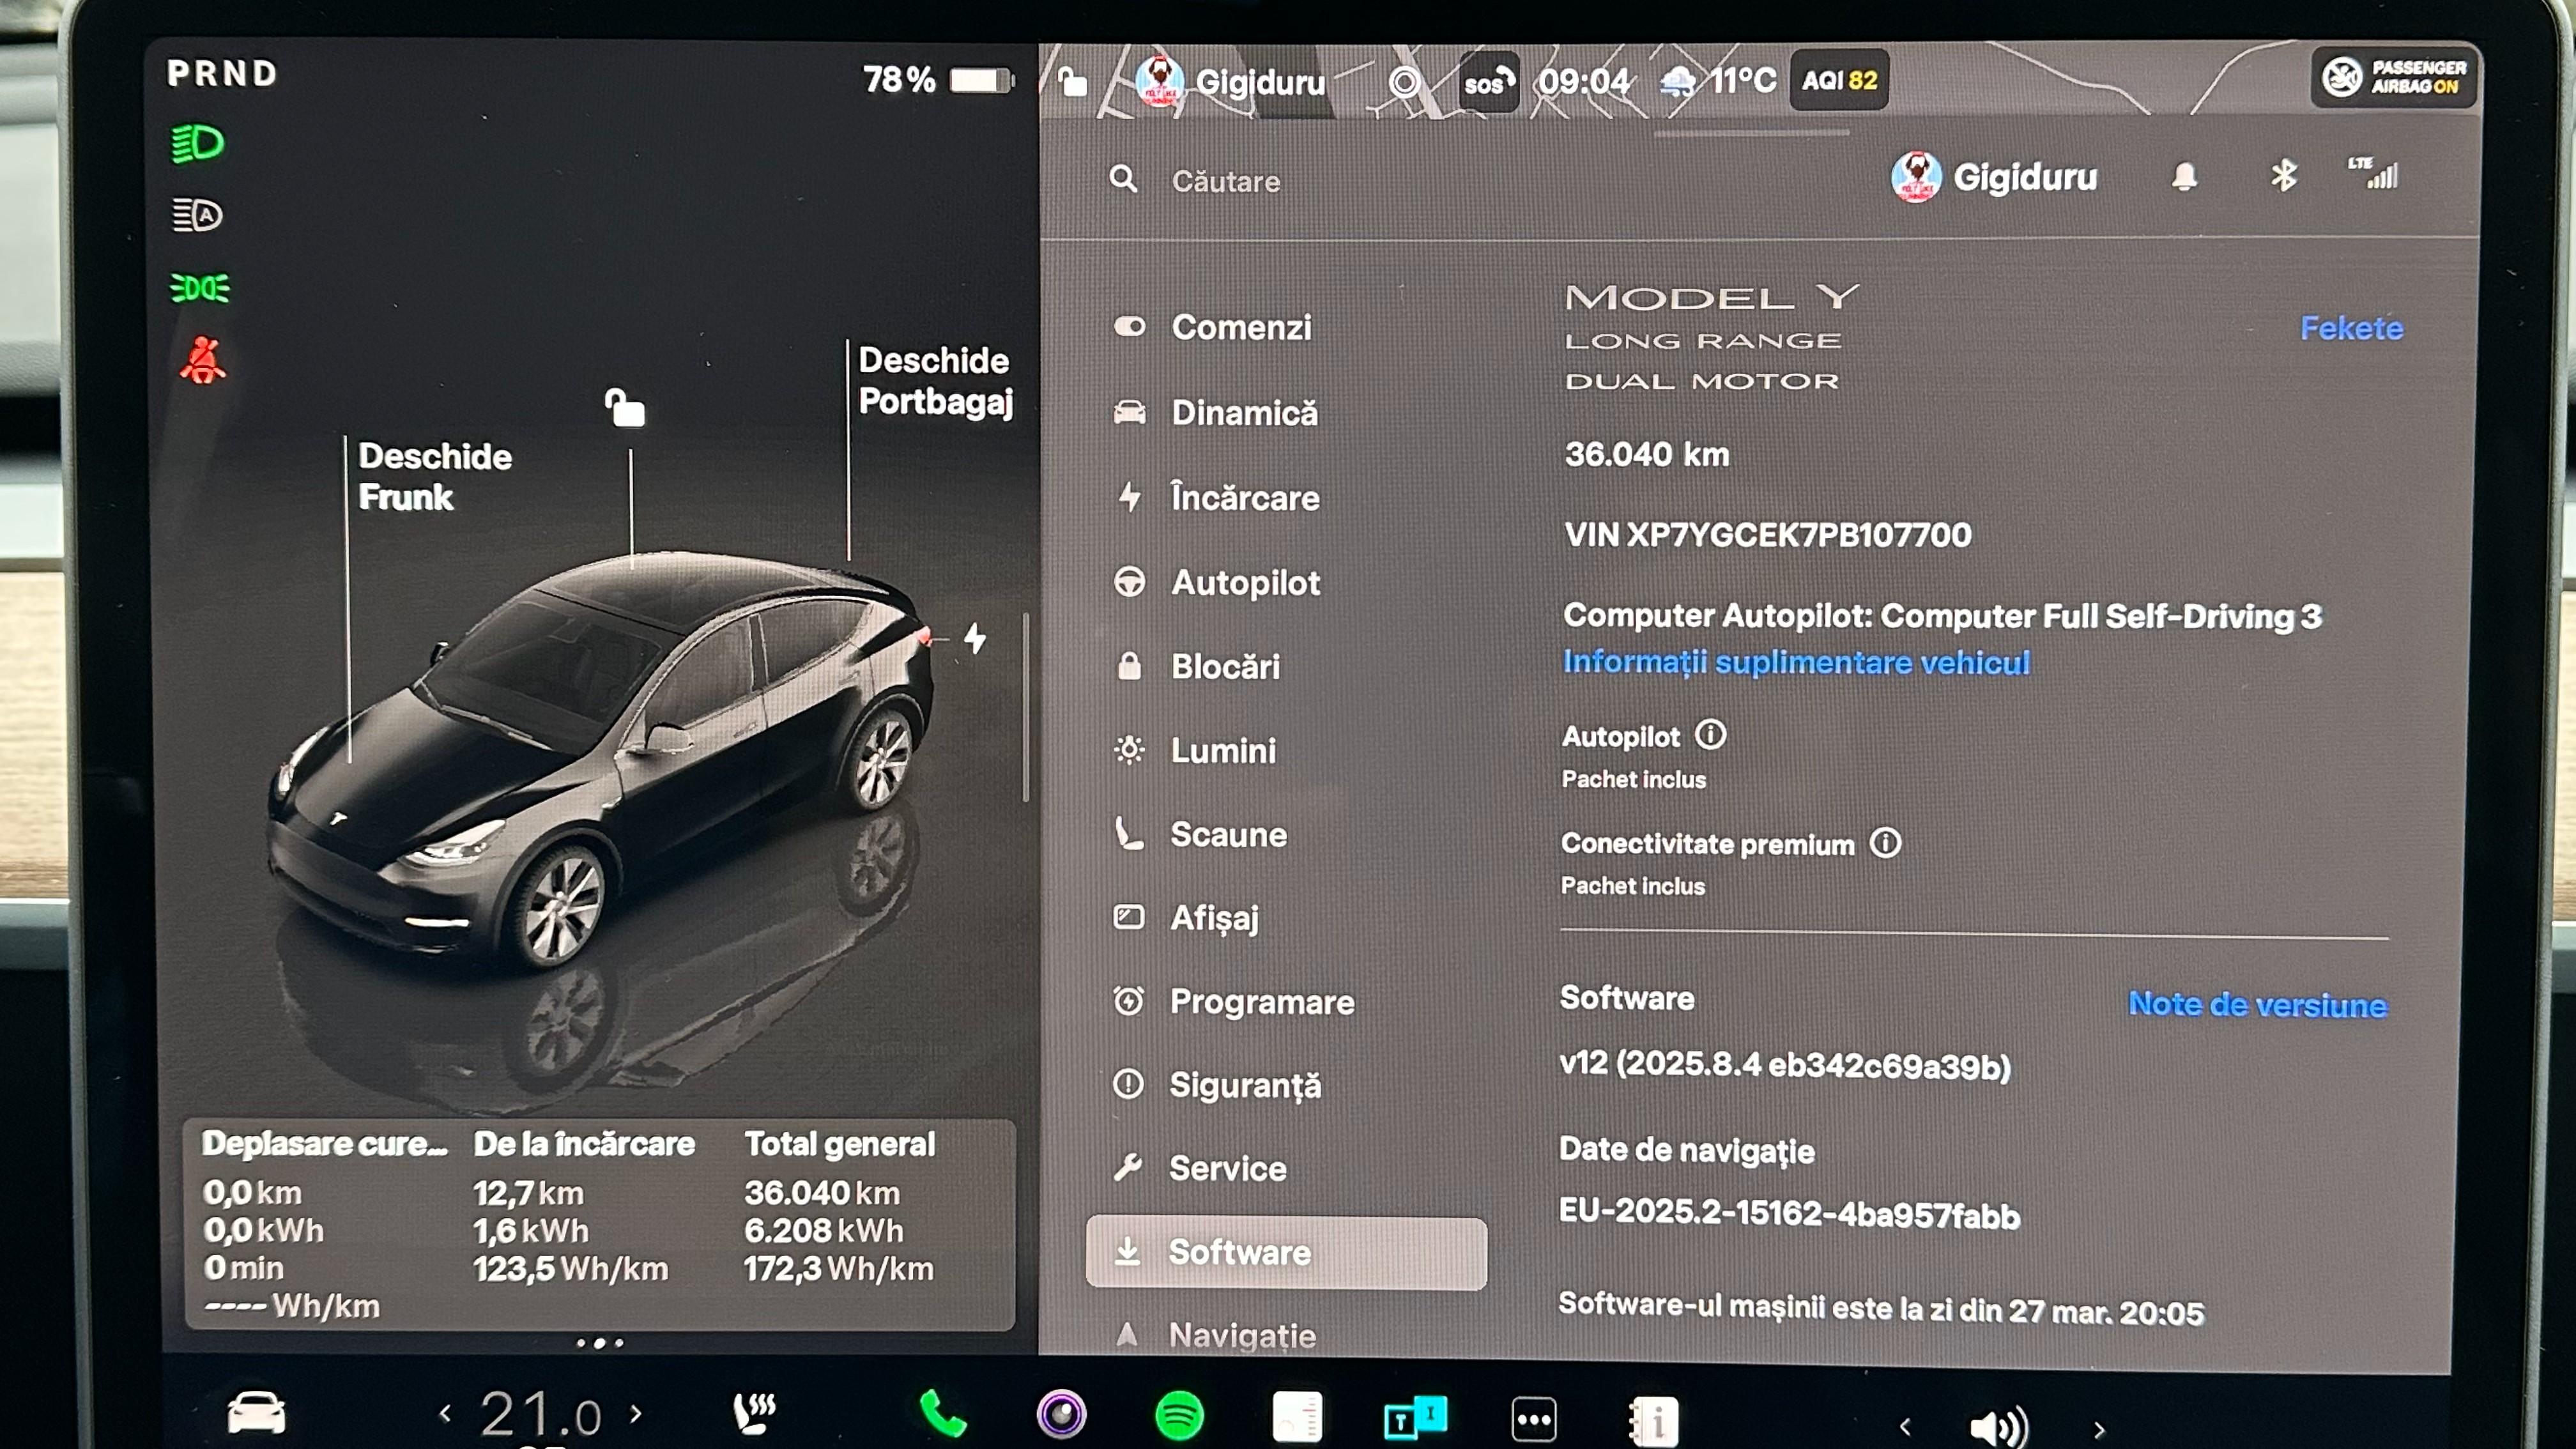Open notifications bell icon
The height and width of the screenshot is (1449, 2576).
point(2184,177)
